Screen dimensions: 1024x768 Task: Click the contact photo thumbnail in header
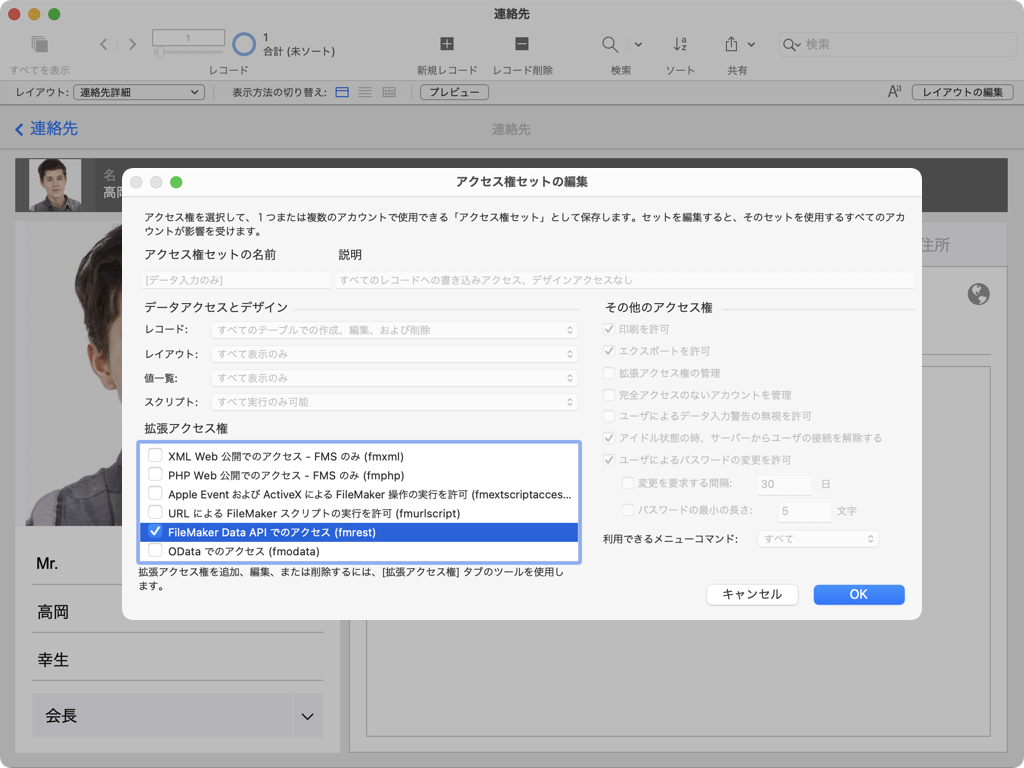point(56,185)
